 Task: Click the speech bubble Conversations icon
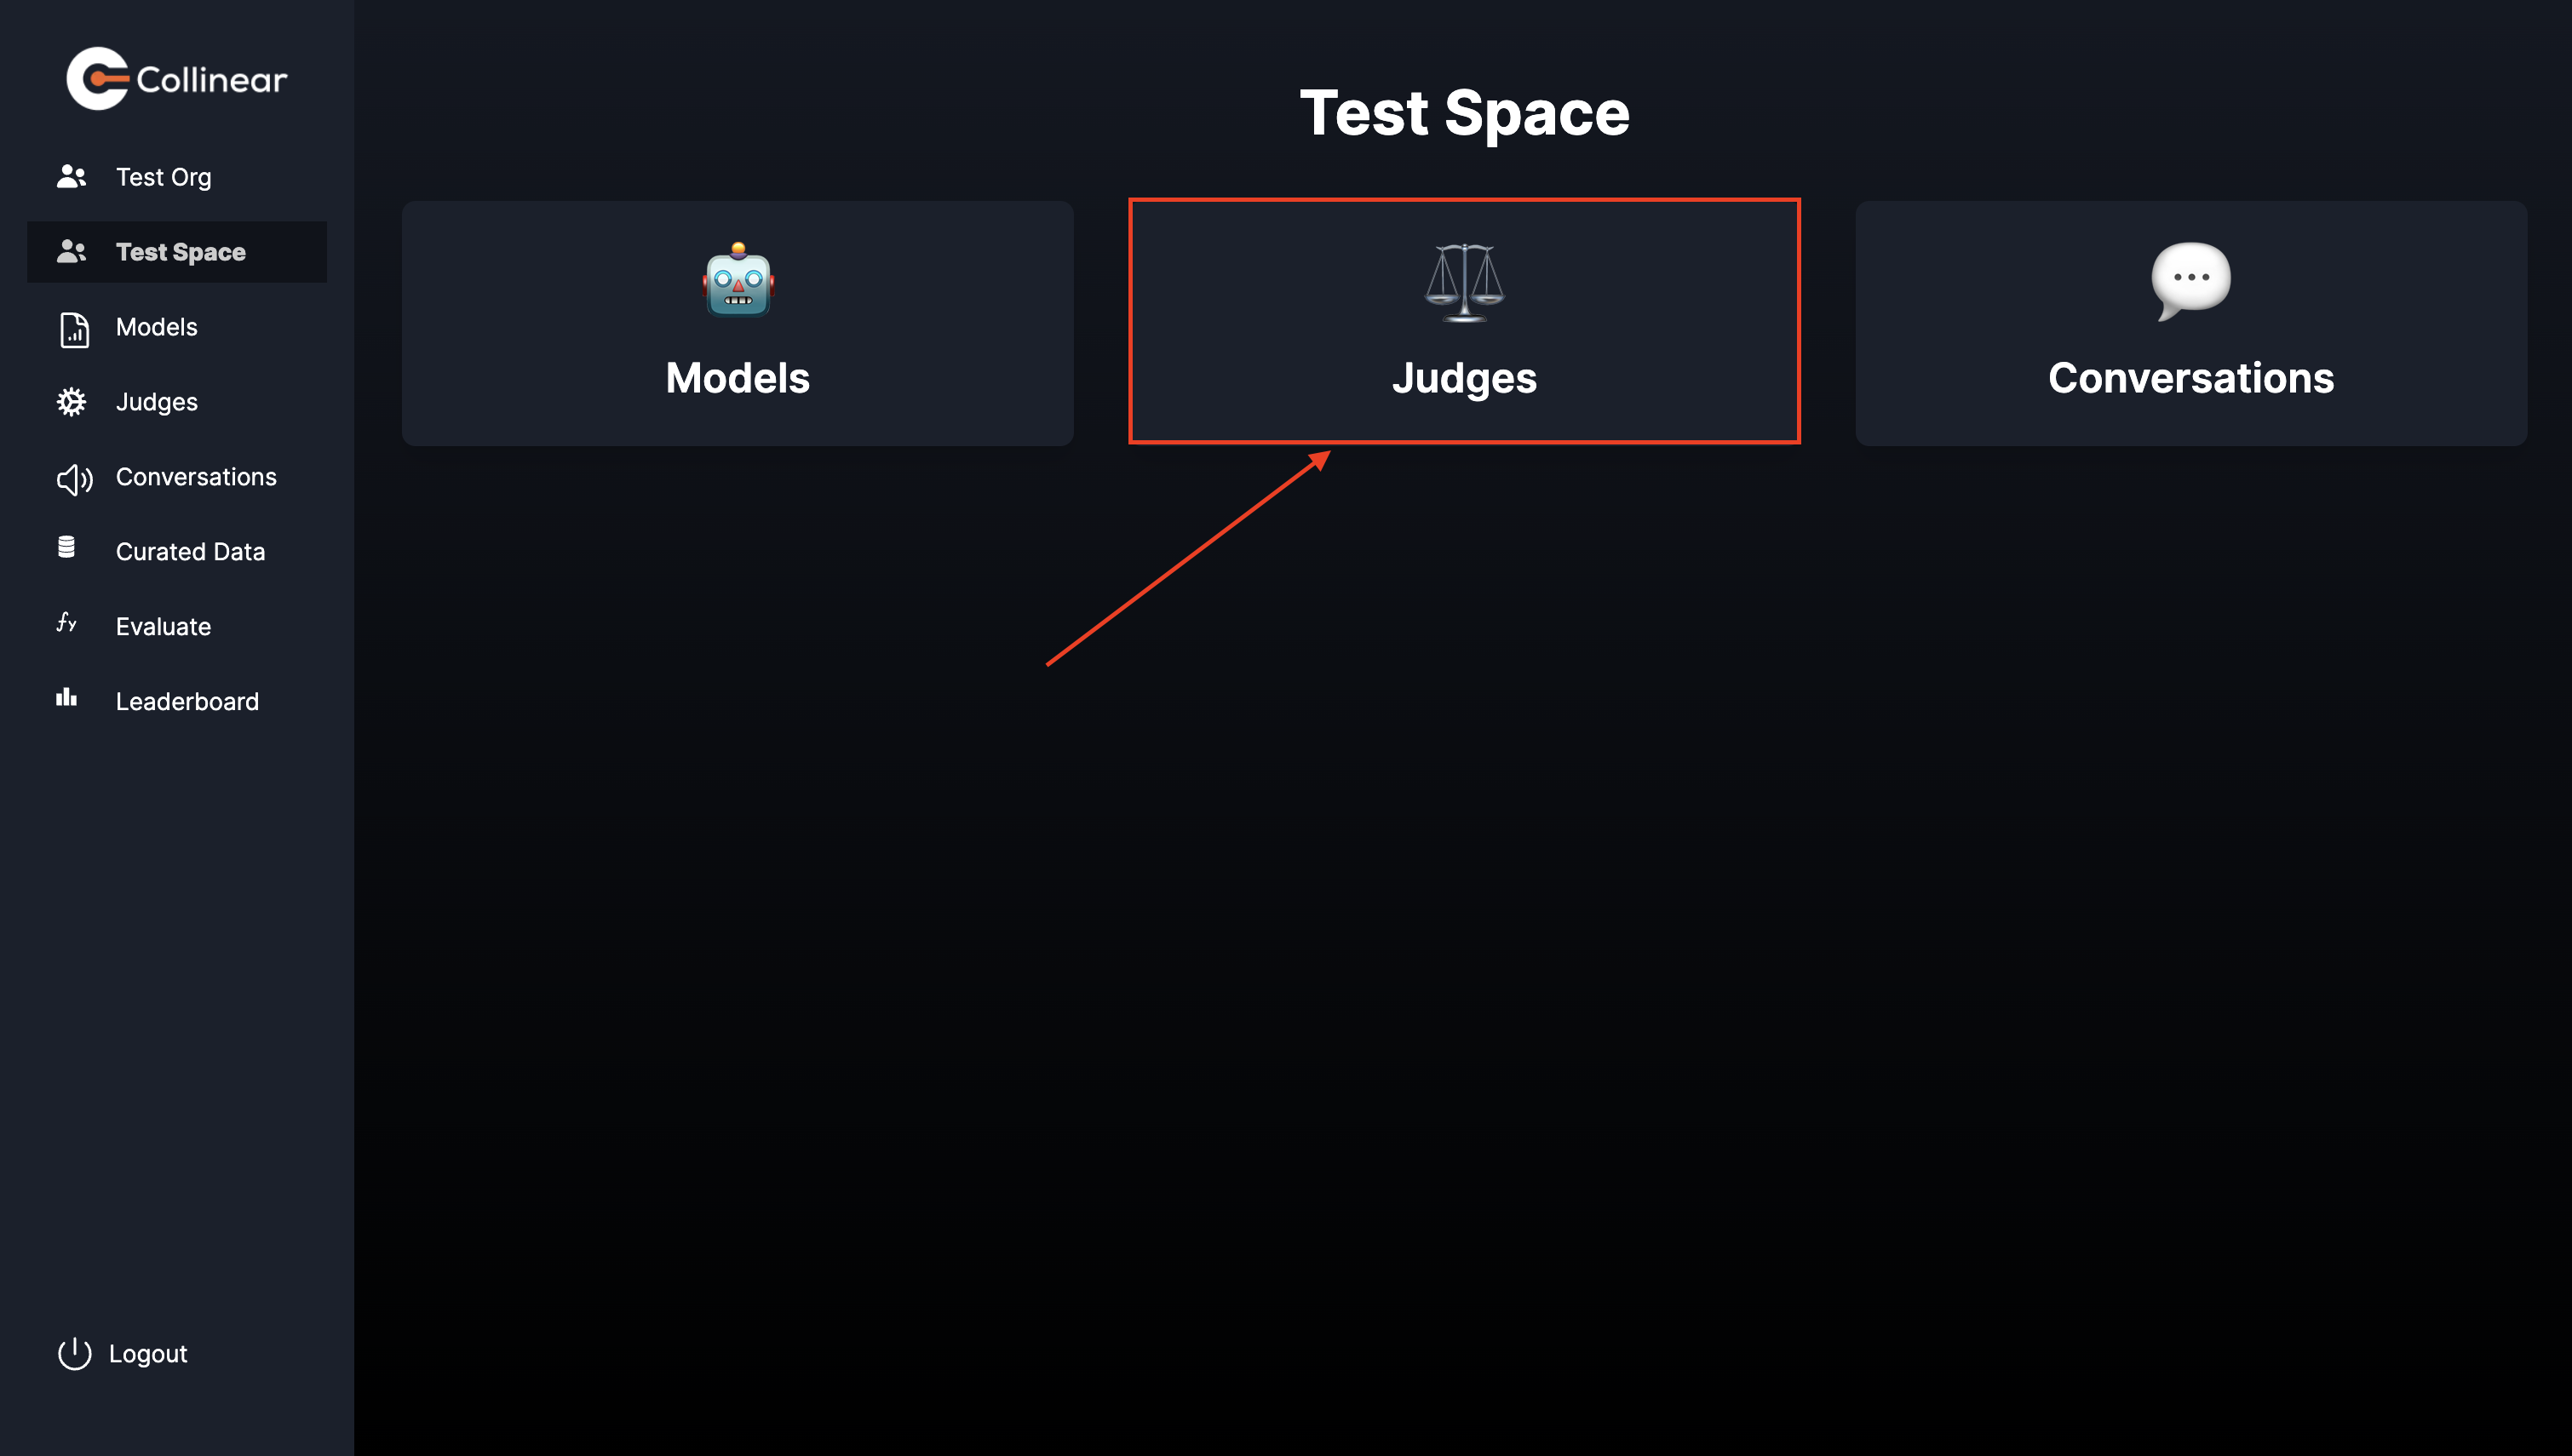tap(2191, 281)
